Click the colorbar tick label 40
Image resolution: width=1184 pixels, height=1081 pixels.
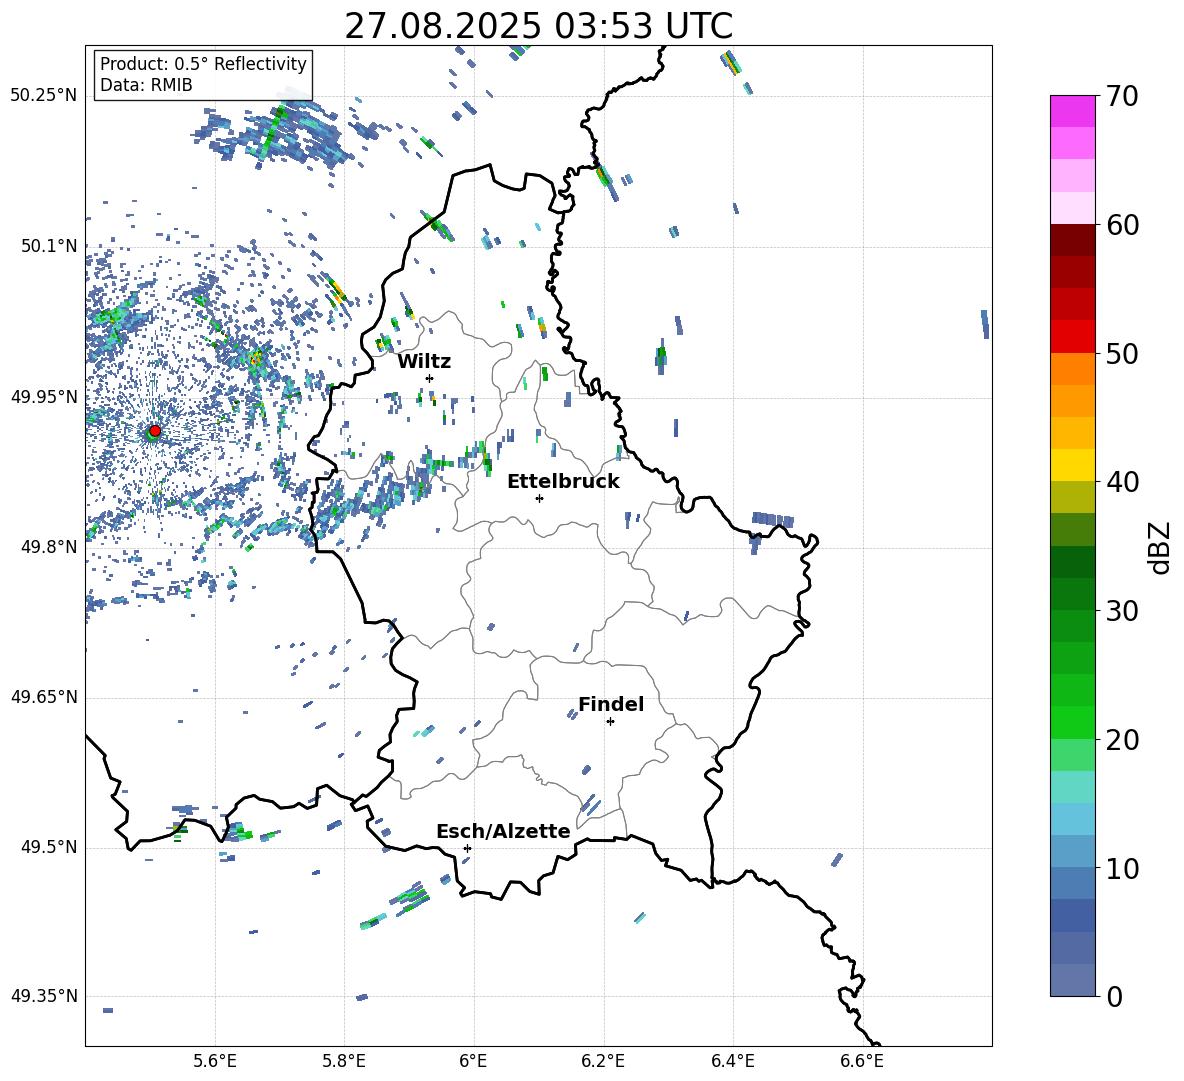tap(1123, 482)
